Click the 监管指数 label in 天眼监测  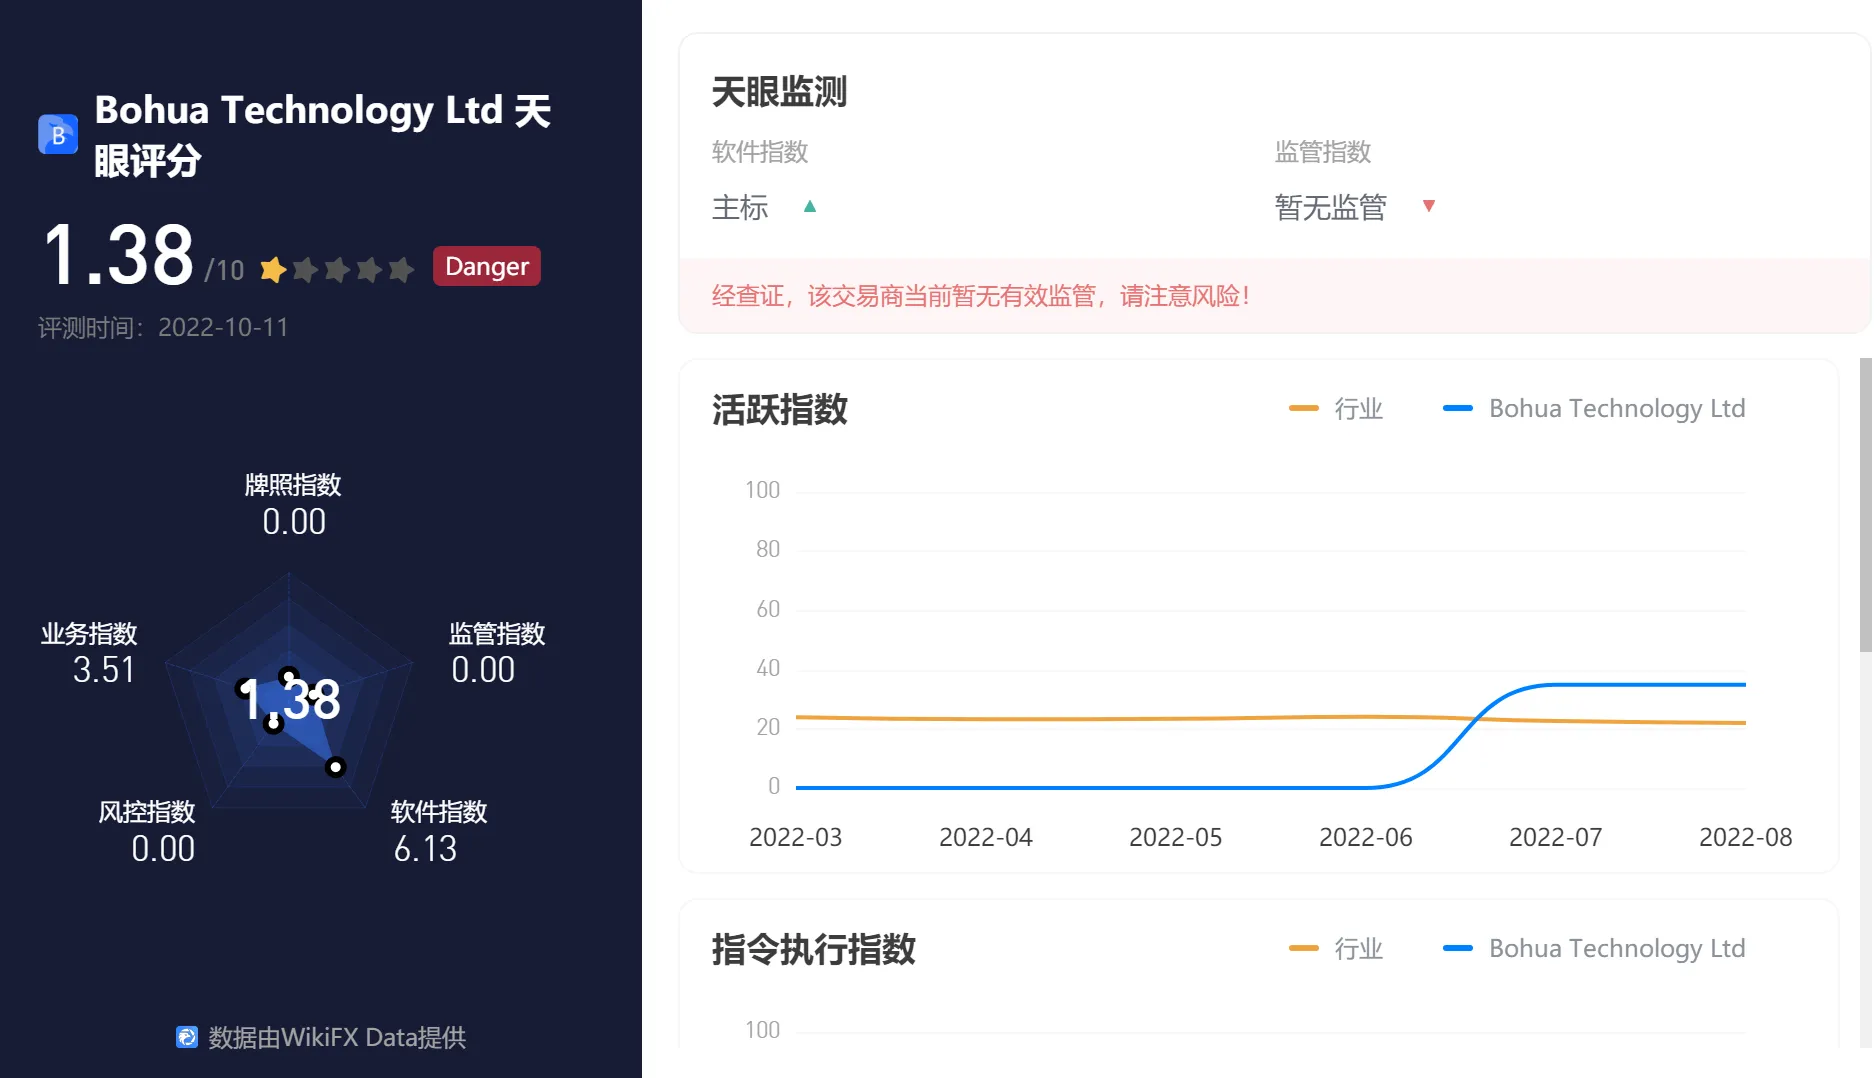pyautogui.click(x=1323, y=152)
